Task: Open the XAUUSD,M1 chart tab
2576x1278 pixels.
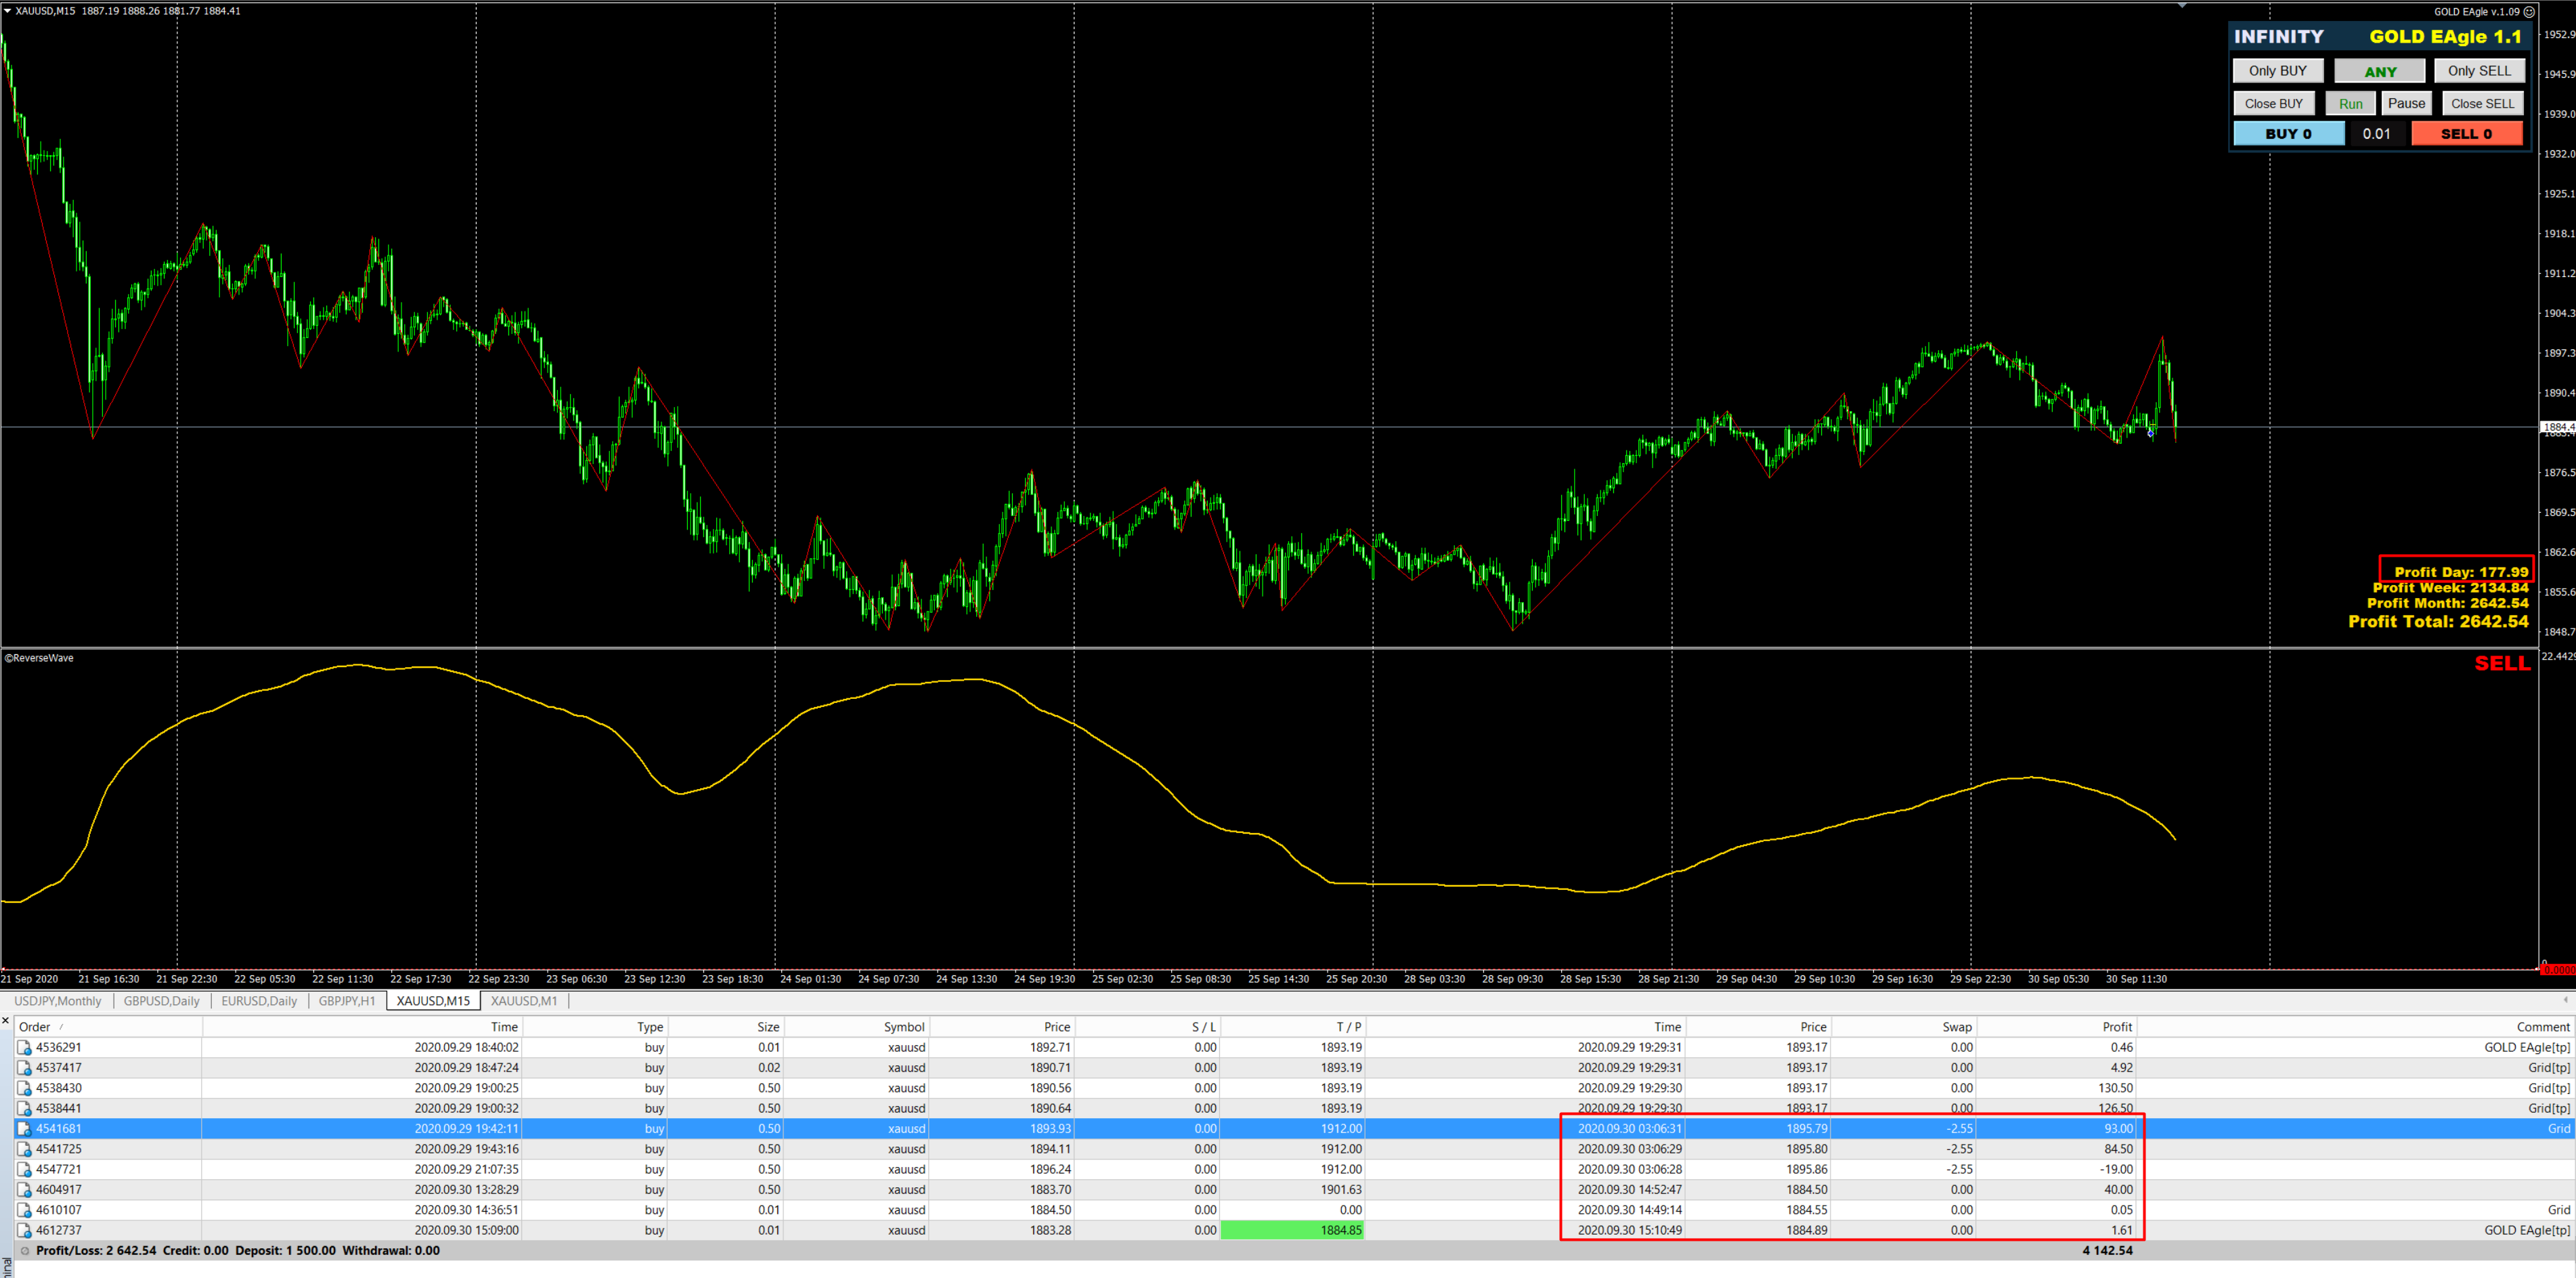Action: [x=523, y=1001]
